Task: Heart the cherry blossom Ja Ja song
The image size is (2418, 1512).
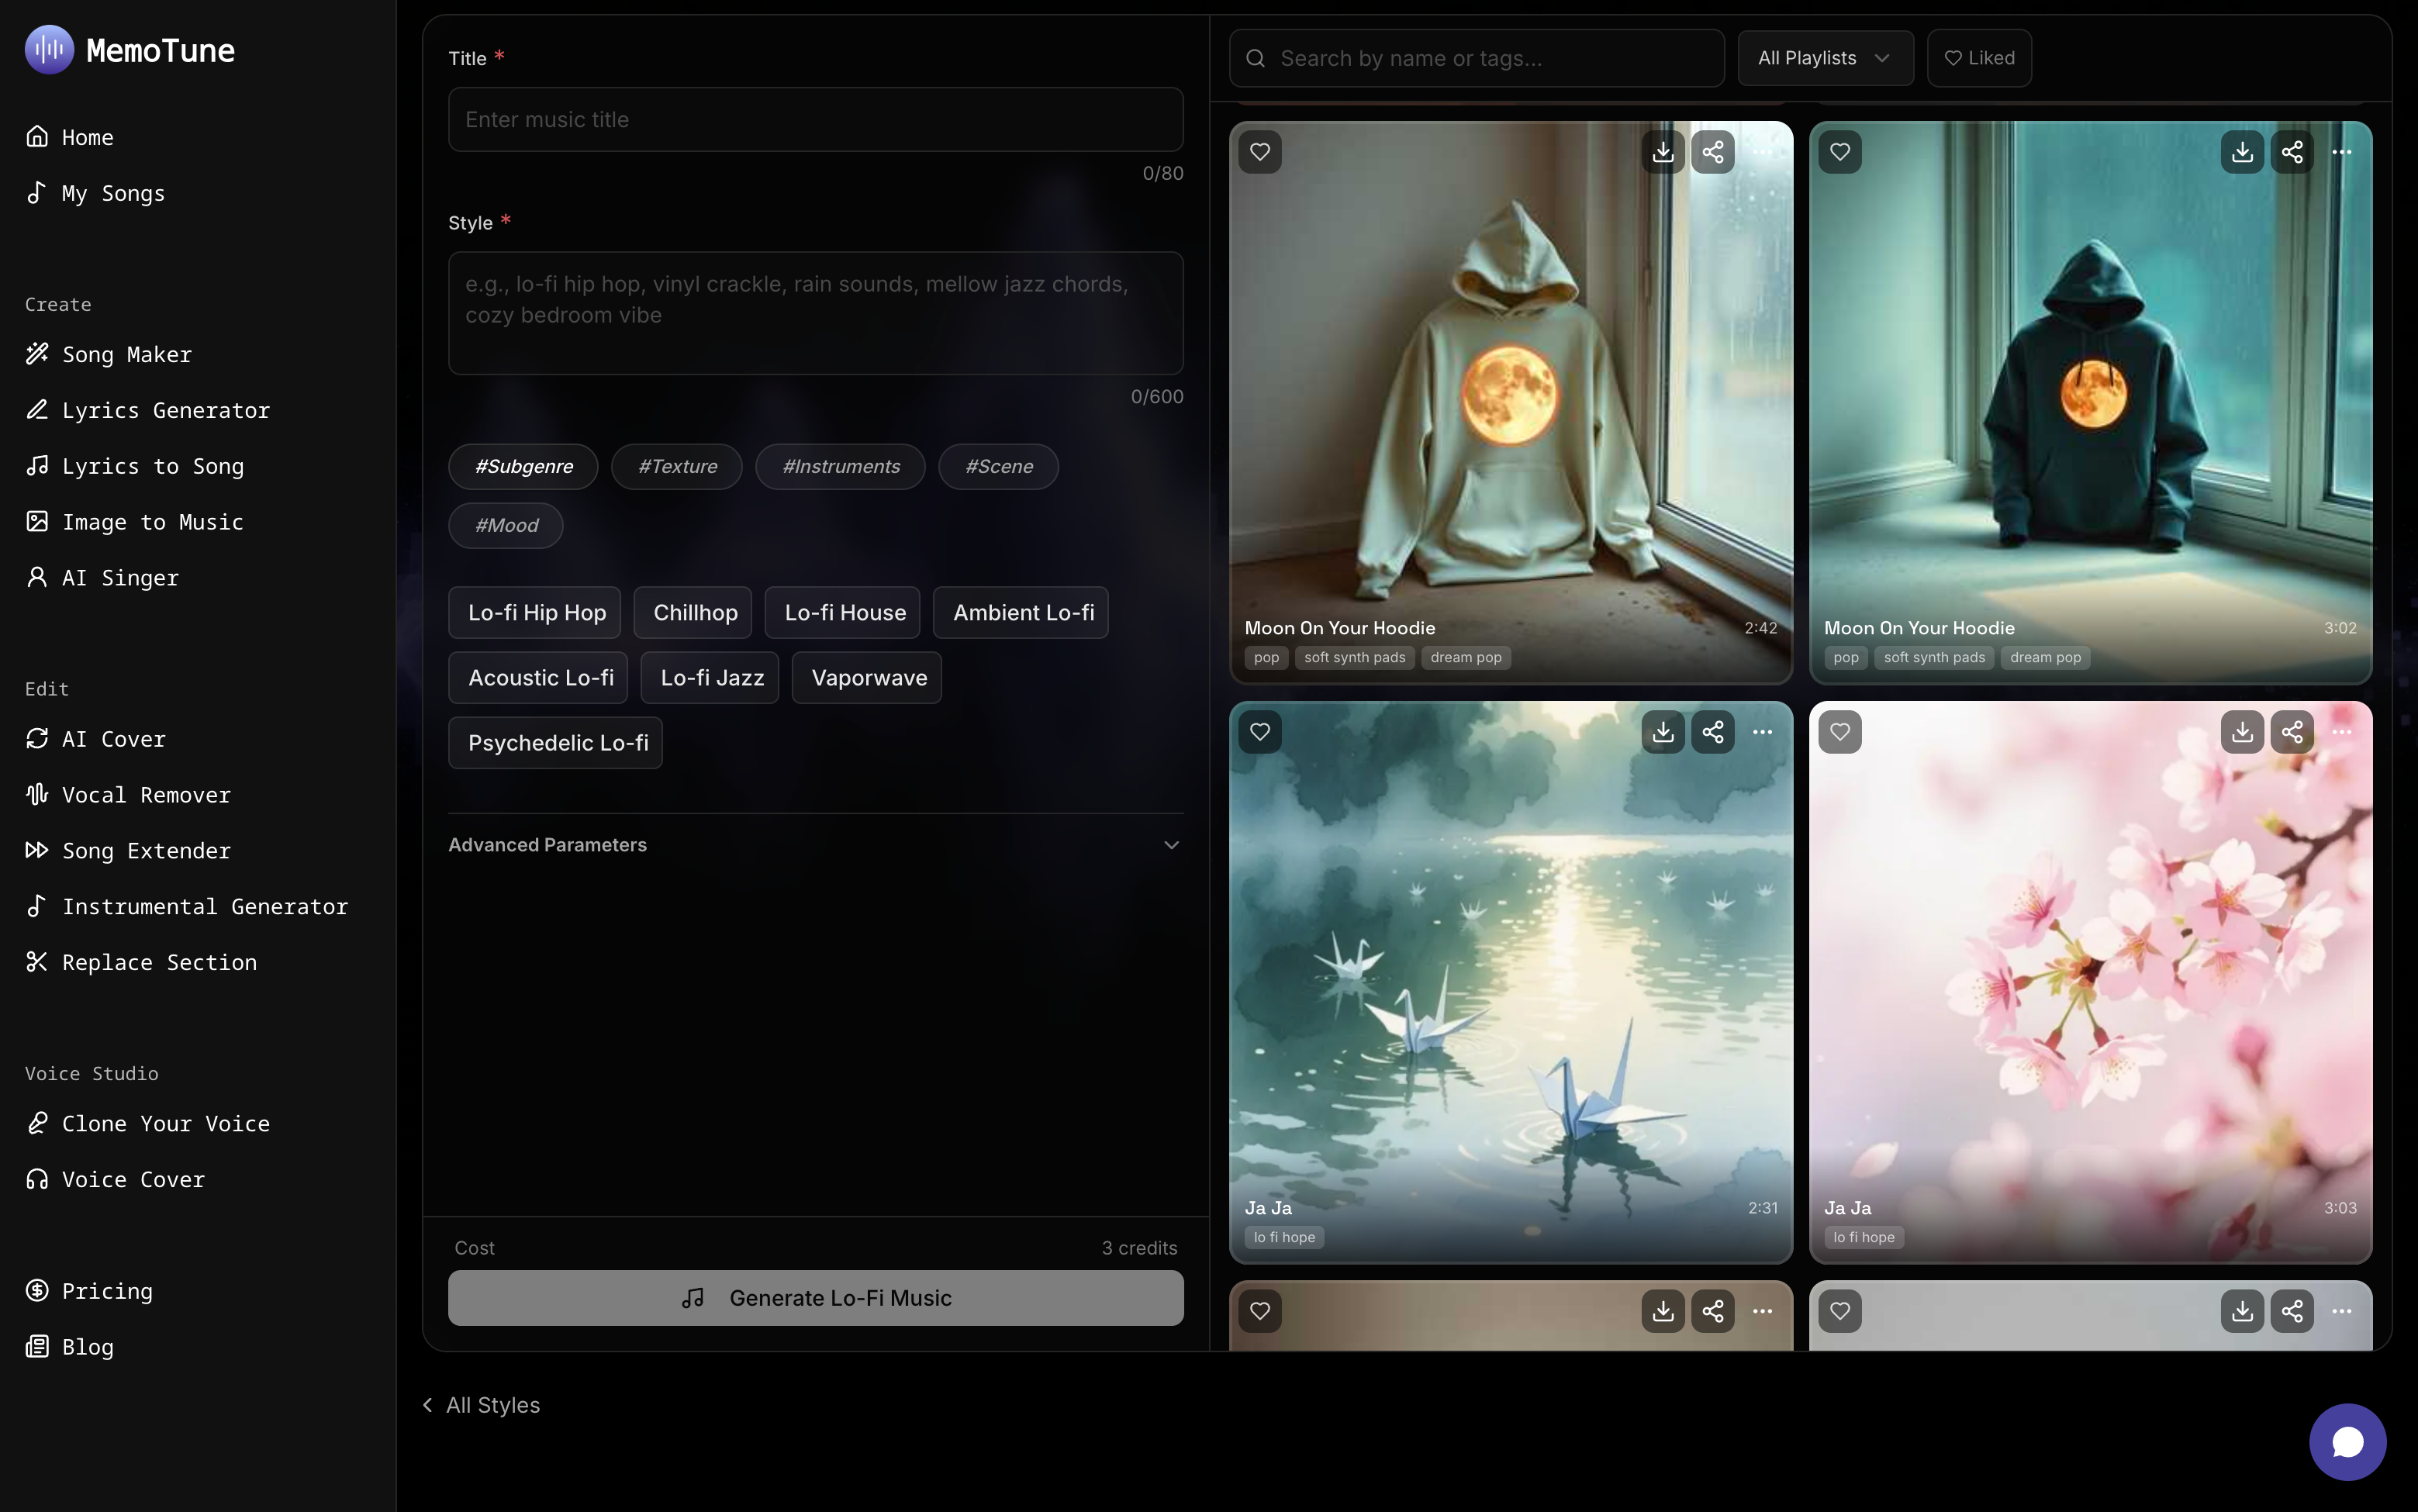Action: coord(1839,732)
